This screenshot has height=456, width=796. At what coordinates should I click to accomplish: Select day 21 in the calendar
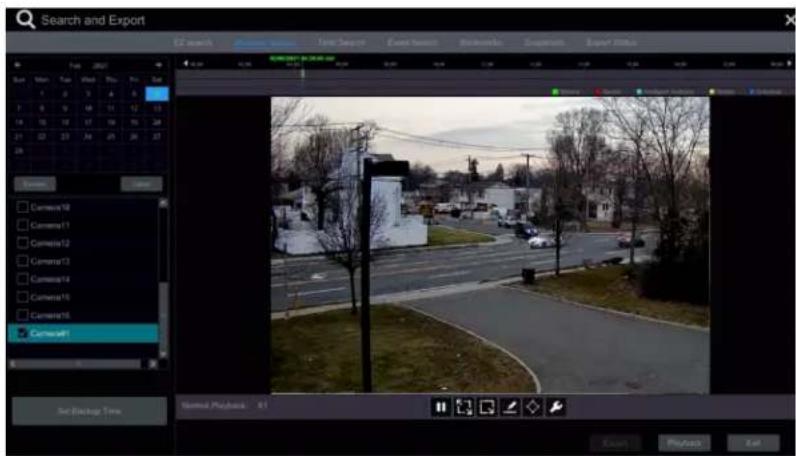(x=19, y=137)
